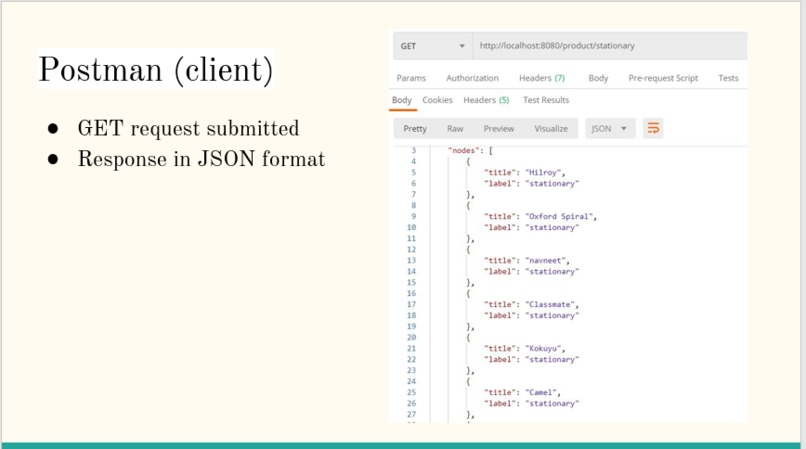Open the JSON format dropdown
This screenshot has width=806, height=449.
click(610, 129)
